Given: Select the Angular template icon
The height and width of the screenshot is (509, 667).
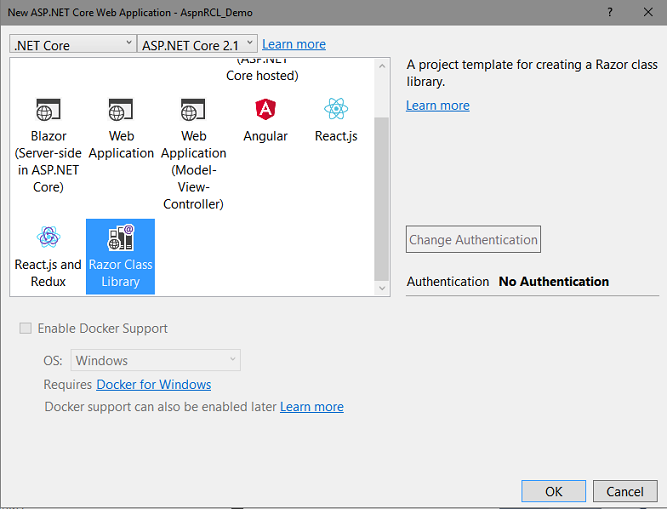Looking at the screenshot, I should pyautogui.click(x=265, y=109).
